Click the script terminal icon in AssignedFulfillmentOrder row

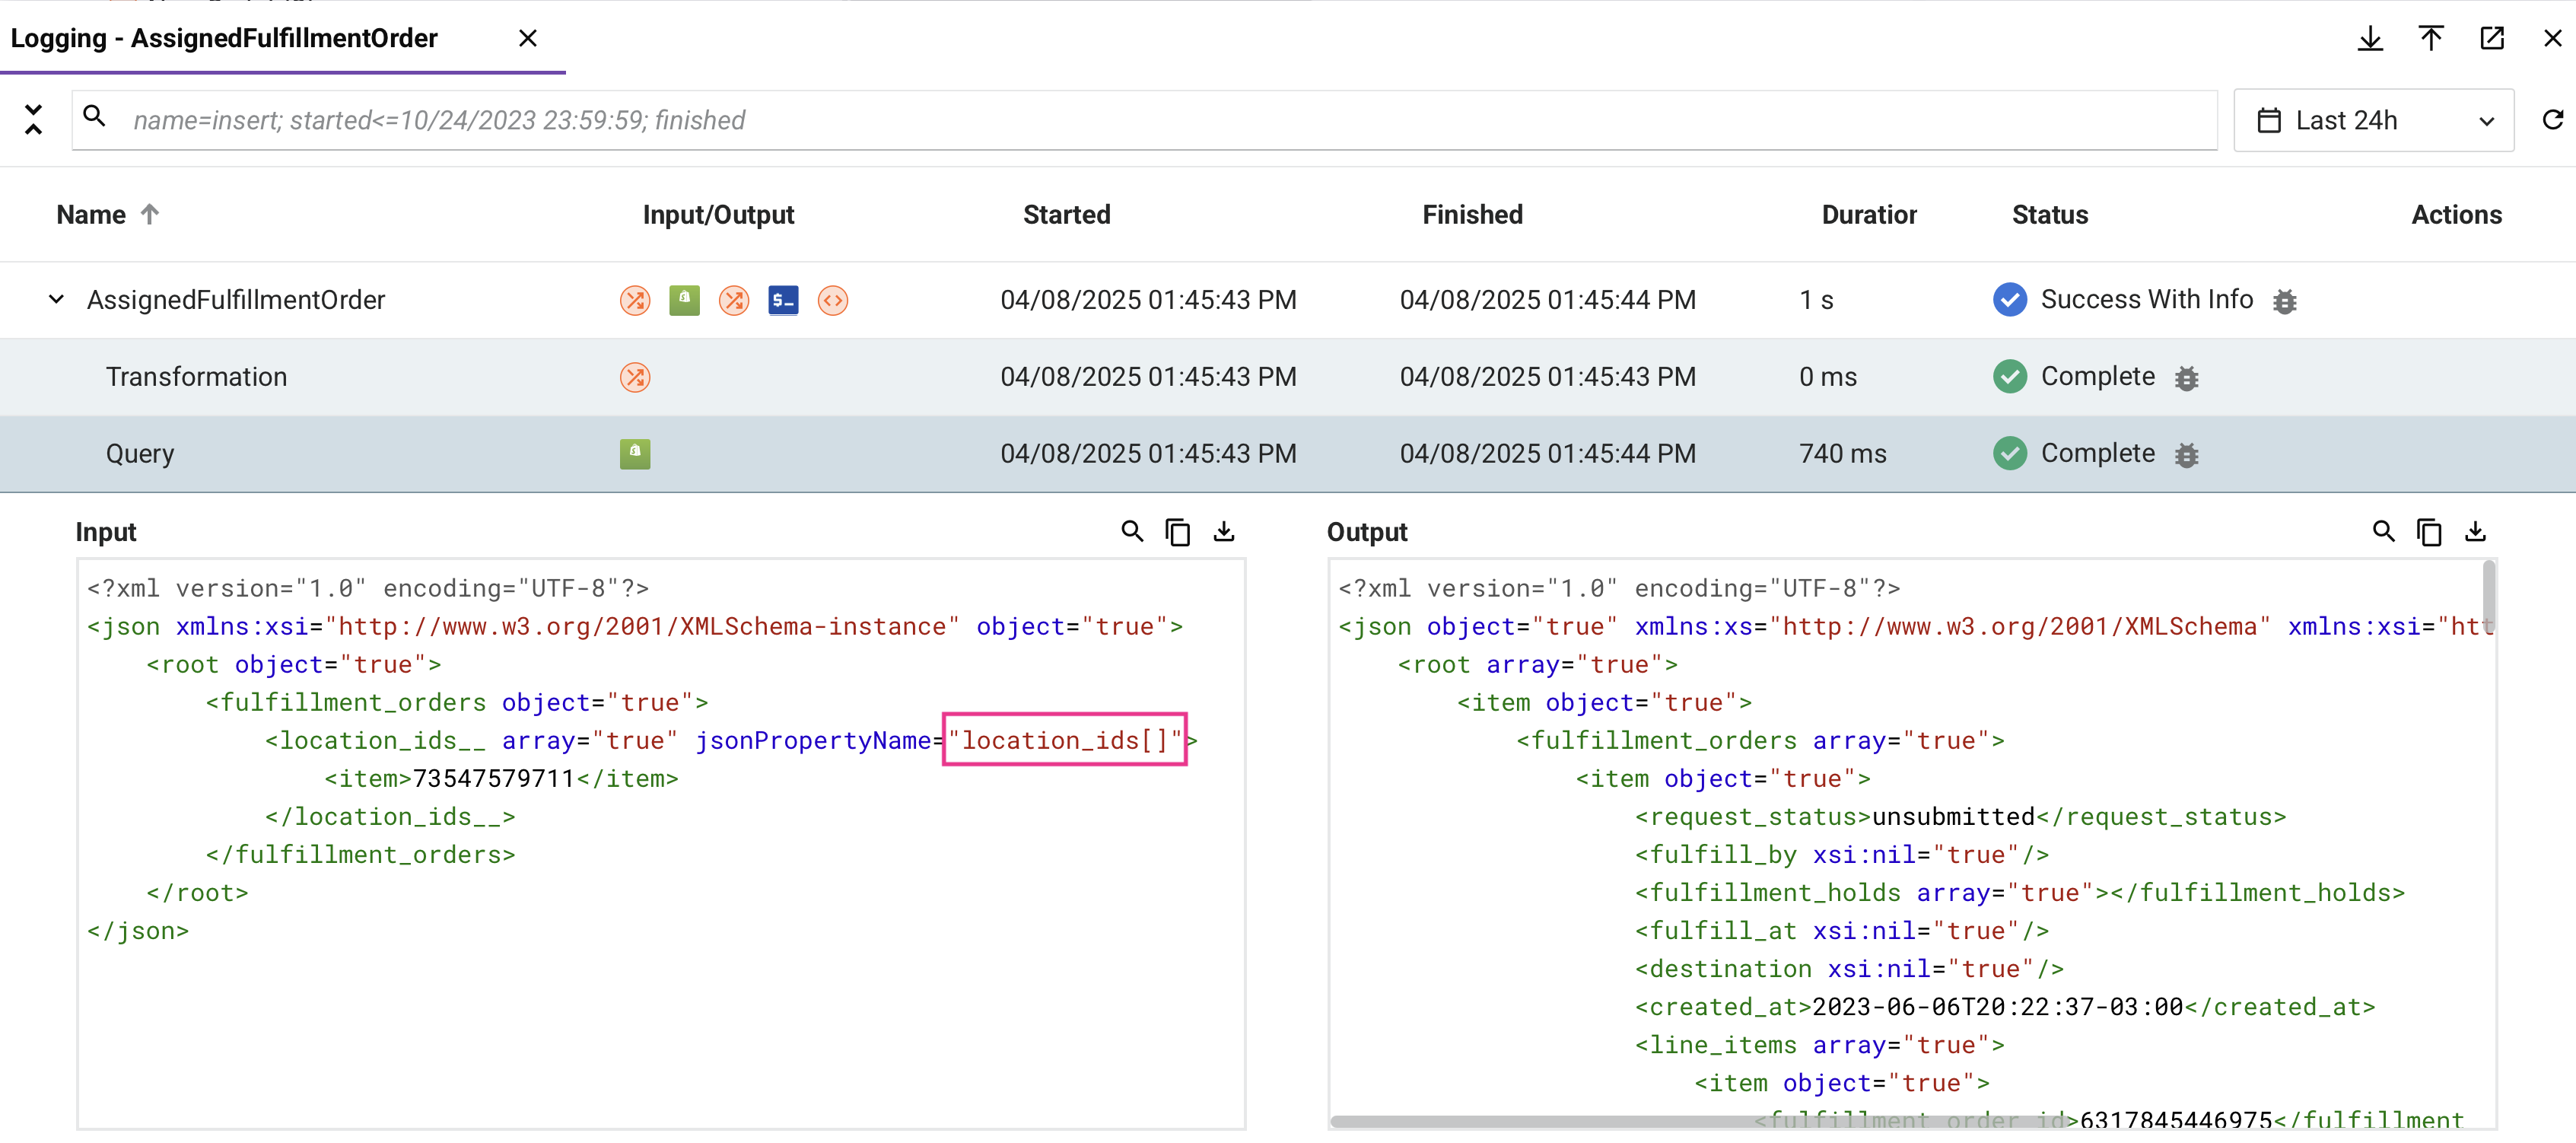click(783, 300)
